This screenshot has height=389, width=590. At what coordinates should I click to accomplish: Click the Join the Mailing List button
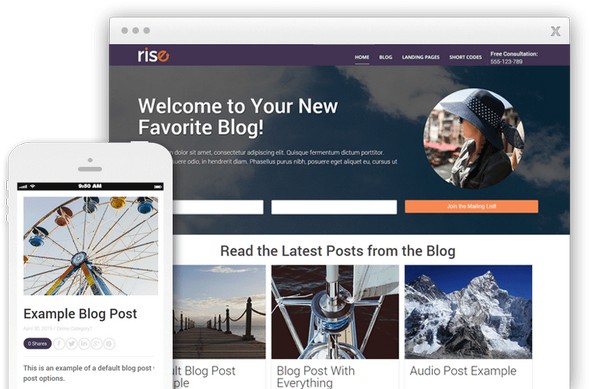coord(471,206)
